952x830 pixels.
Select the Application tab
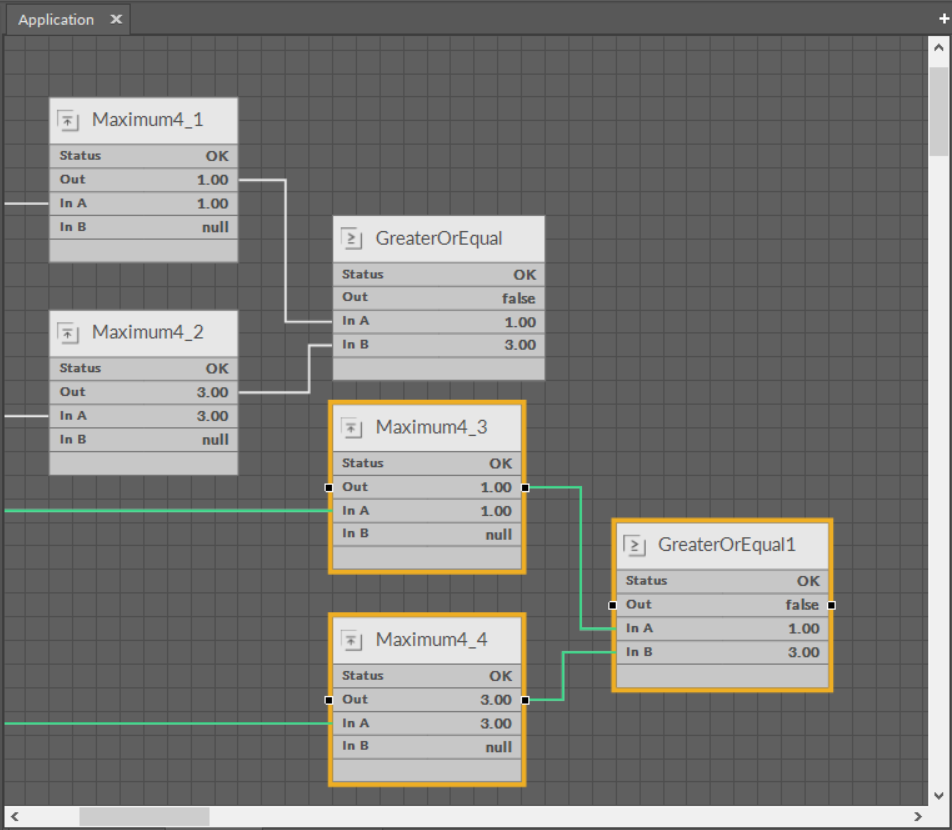tap(56, 20)
